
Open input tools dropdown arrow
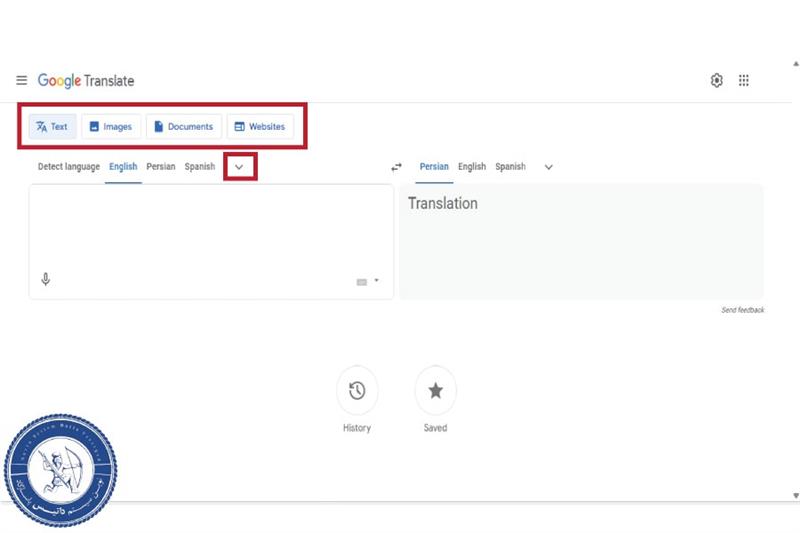click(377, 280)
